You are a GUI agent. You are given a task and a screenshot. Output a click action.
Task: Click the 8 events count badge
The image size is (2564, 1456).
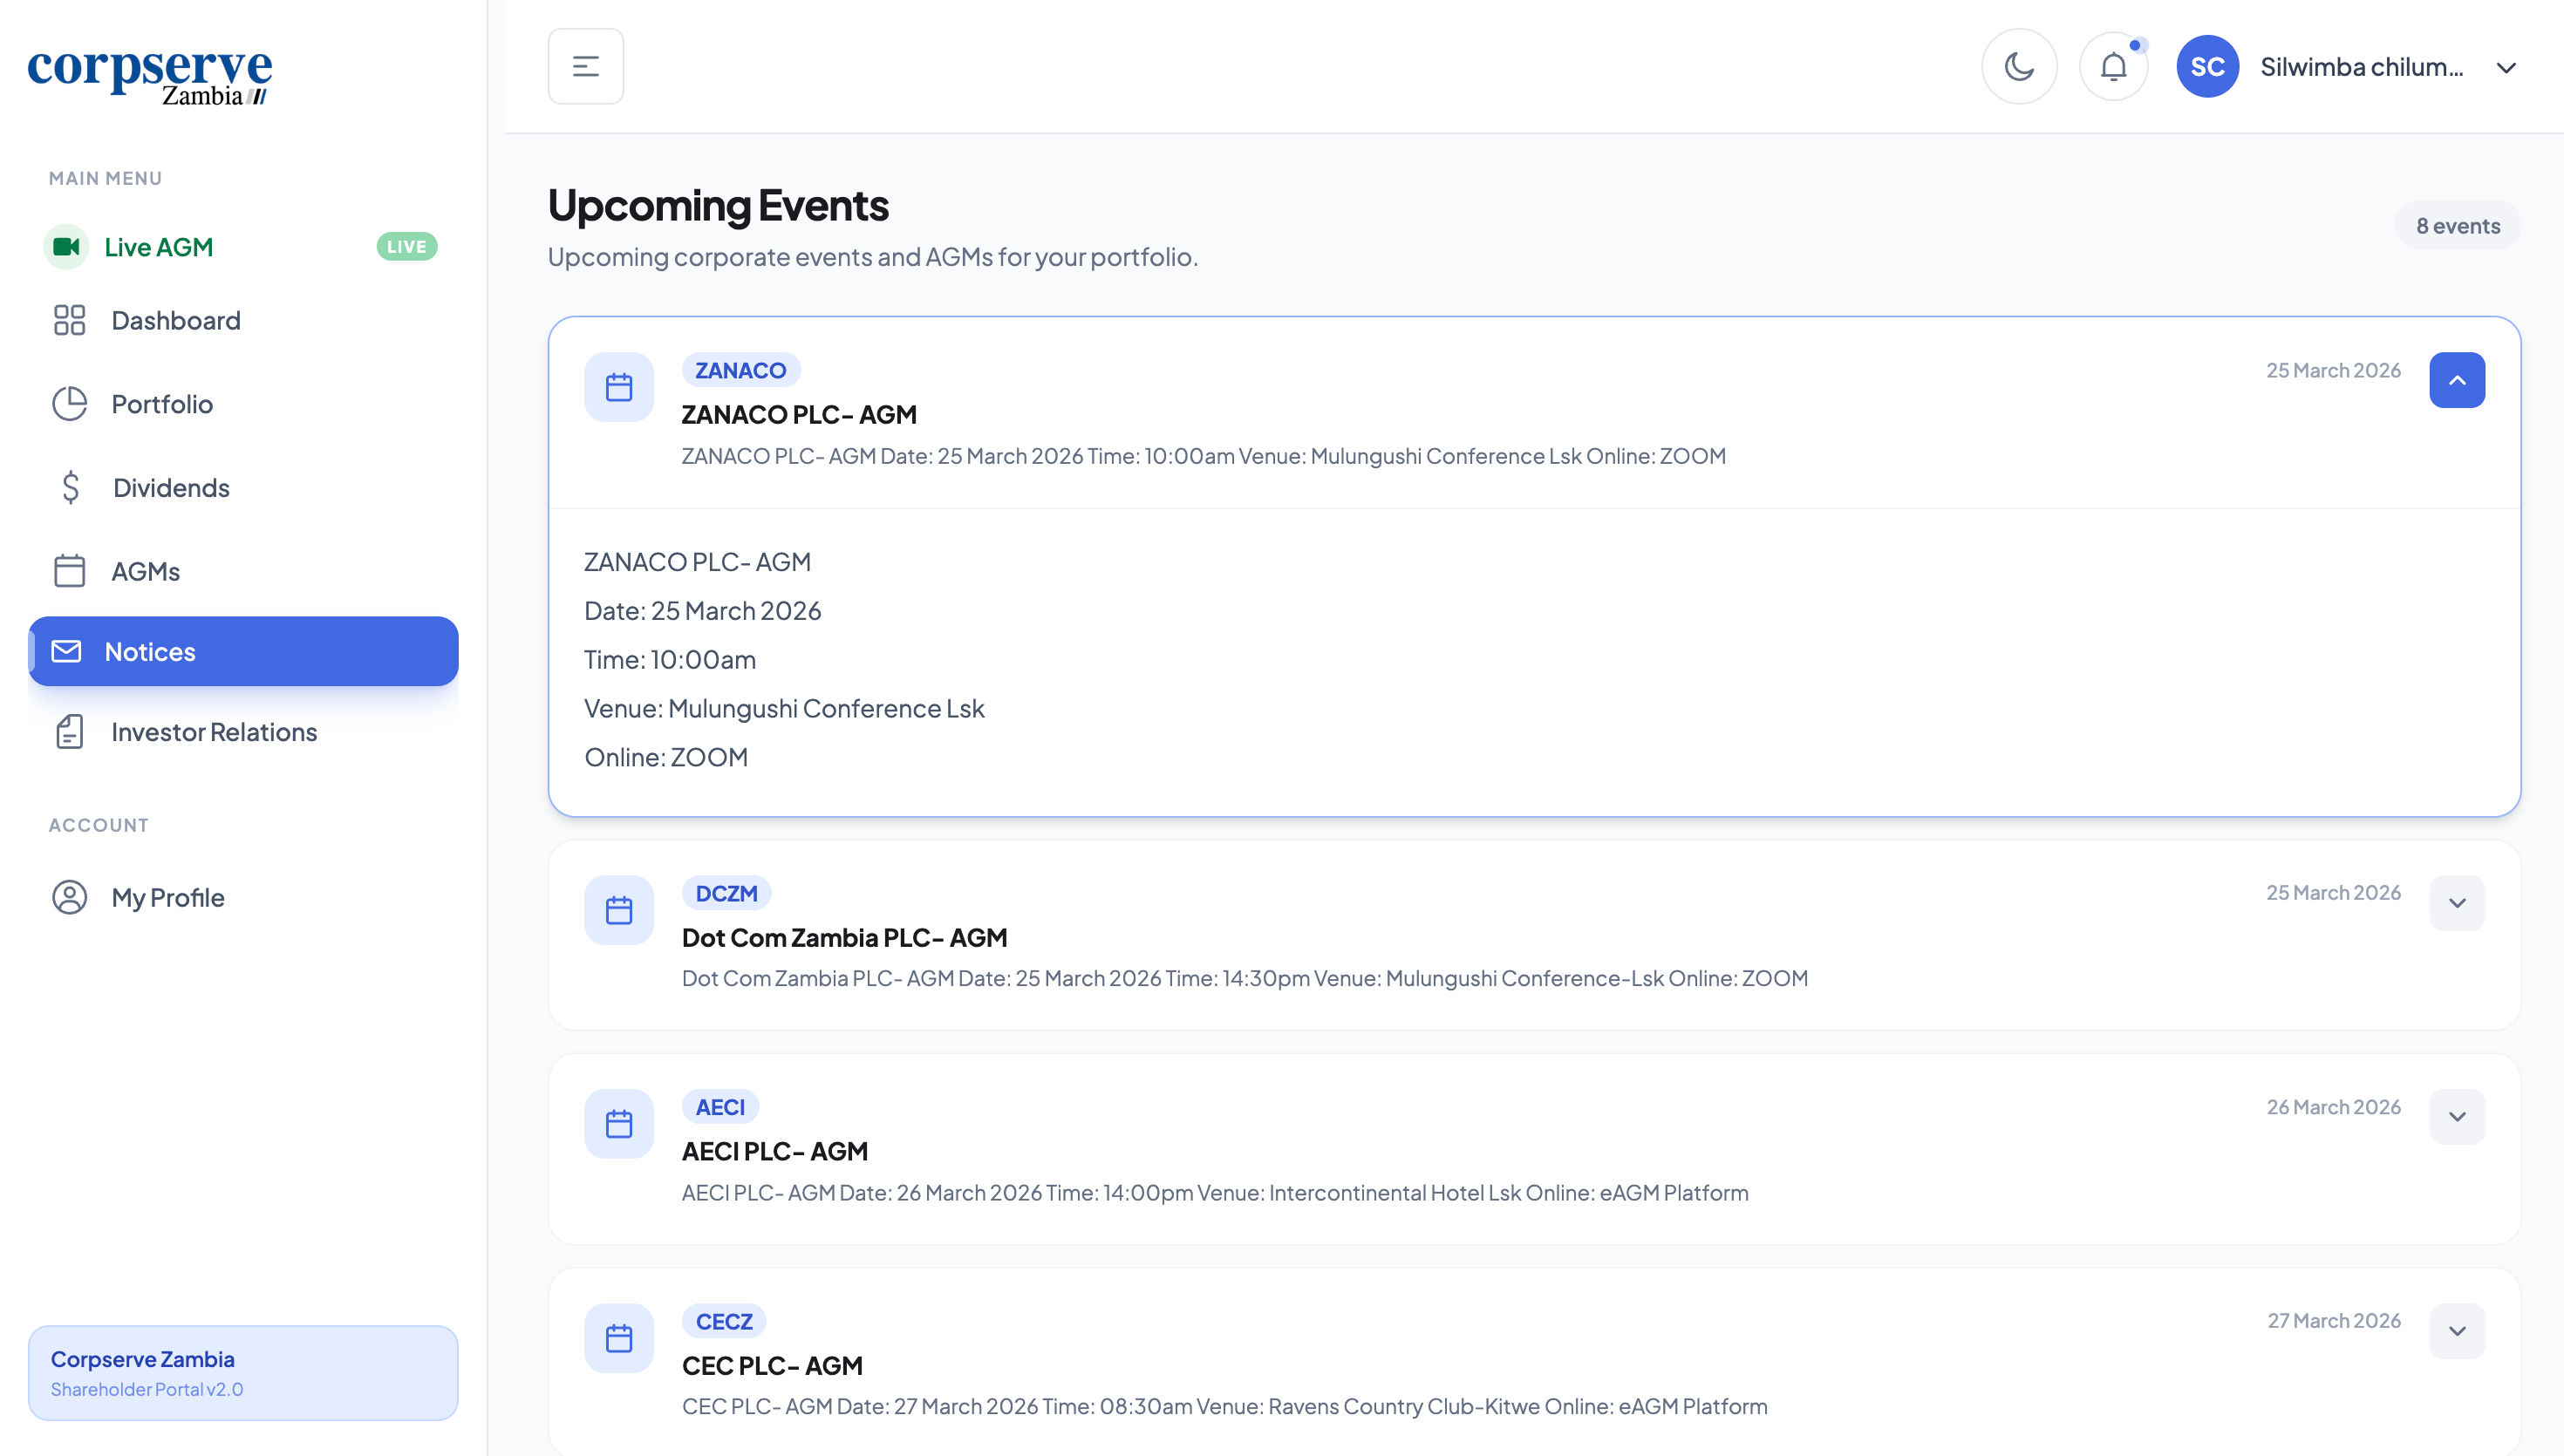(2457, 226)
